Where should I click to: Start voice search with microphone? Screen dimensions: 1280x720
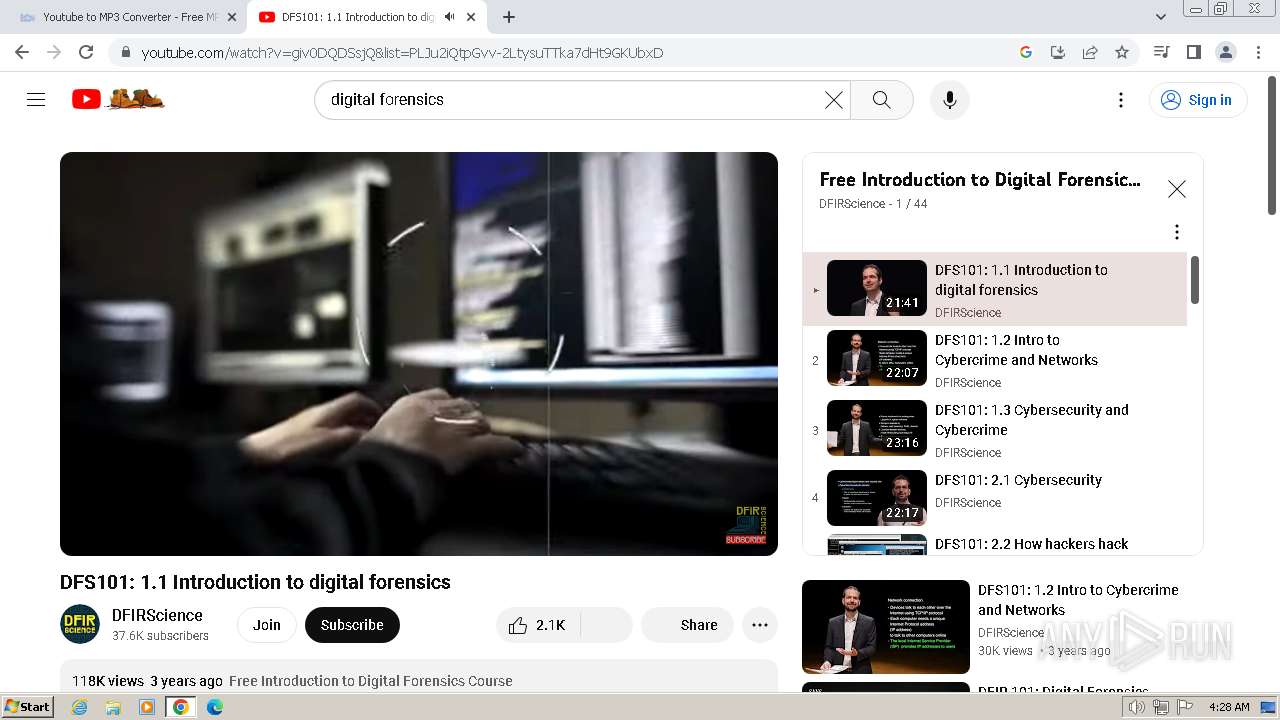pos(950,100)
